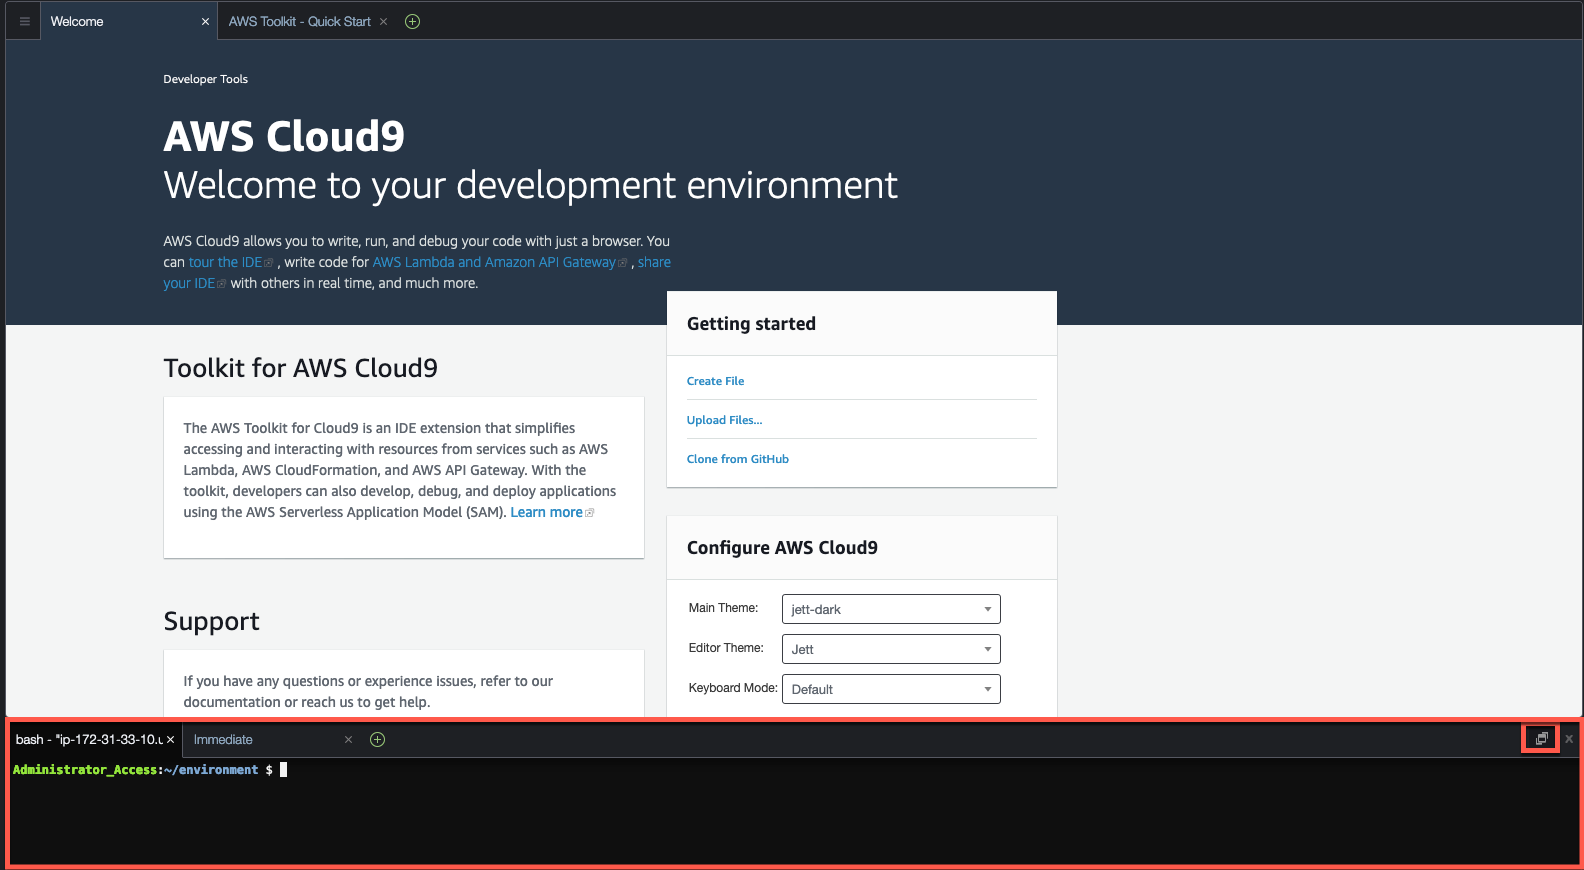Maximize the terminal panel
This screenshot has width=1584, height=870.
[1541, 739]
